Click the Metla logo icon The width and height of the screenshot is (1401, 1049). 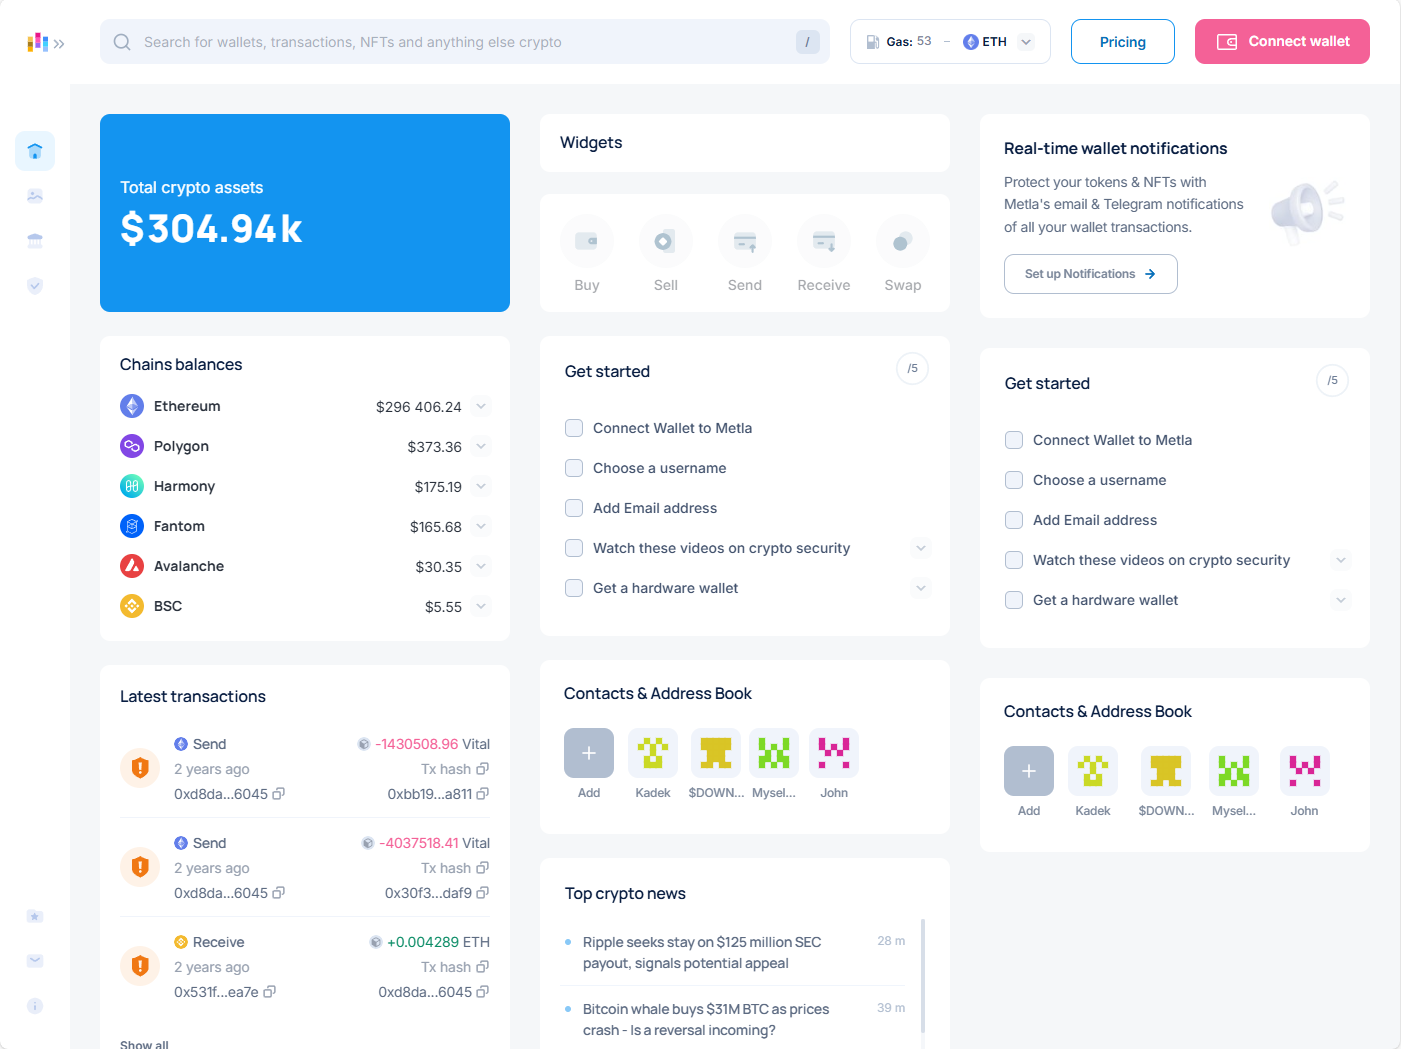point(37,42)
